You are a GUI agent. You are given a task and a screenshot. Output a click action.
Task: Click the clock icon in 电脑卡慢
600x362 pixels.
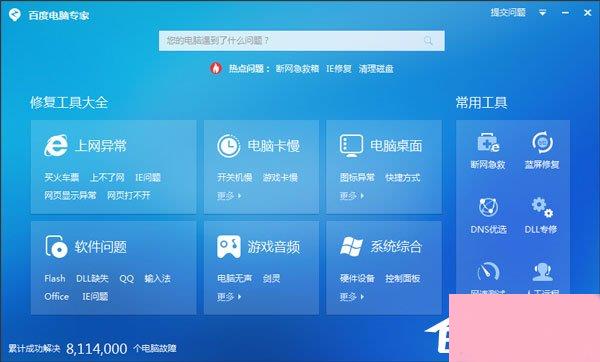[228, 146]
